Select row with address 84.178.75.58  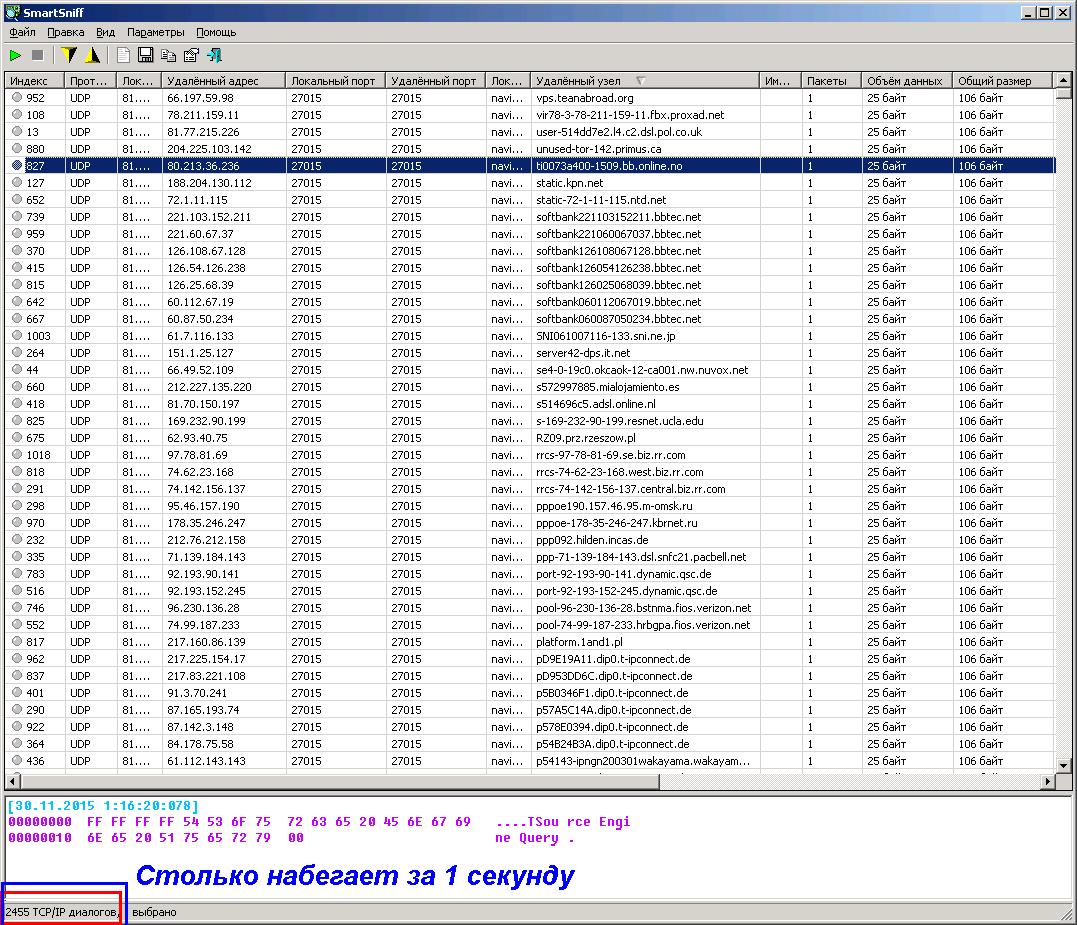click(x=530, y=744)
